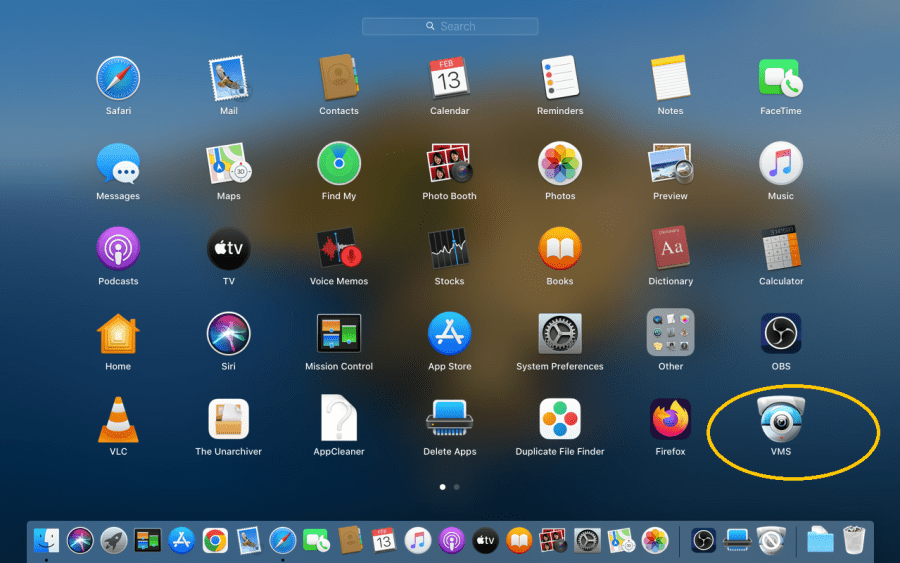Open System Preferences in Launchpad
900x563 pixels.
(x=560, y=334)
